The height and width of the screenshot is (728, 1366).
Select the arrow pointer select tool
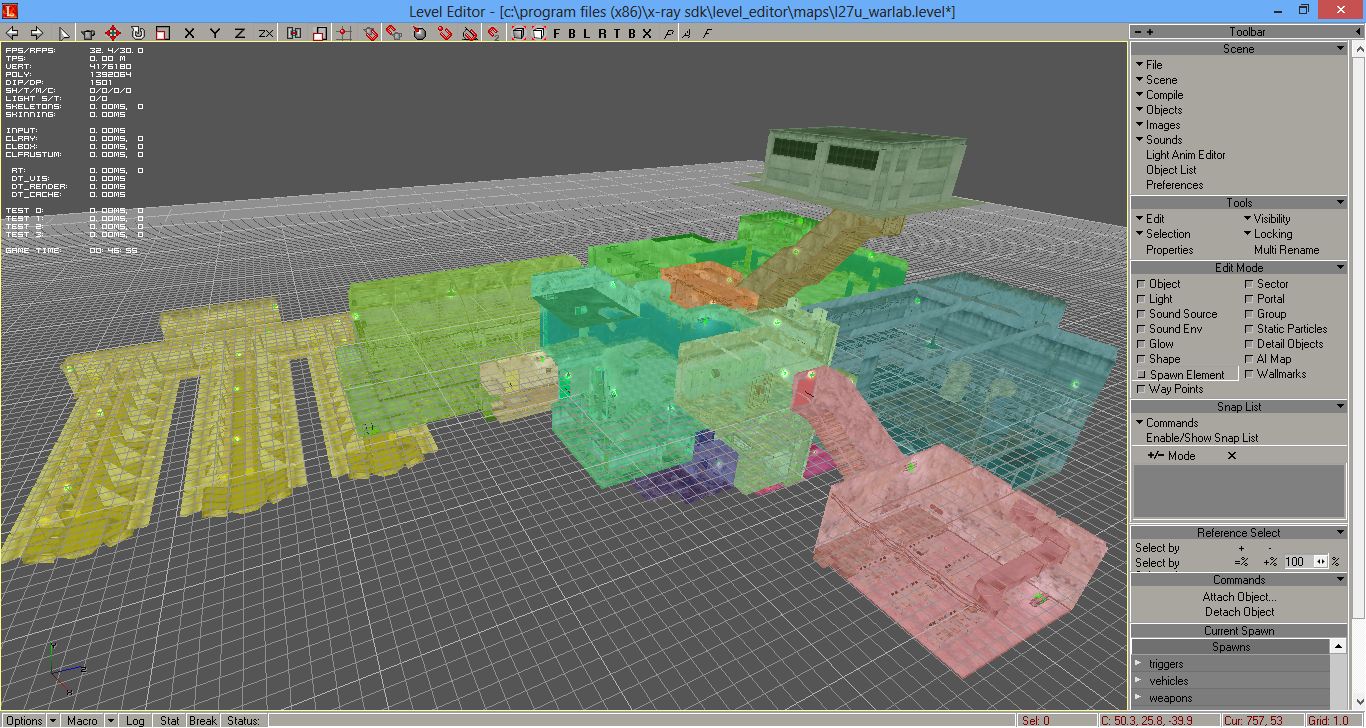point(65,33)
